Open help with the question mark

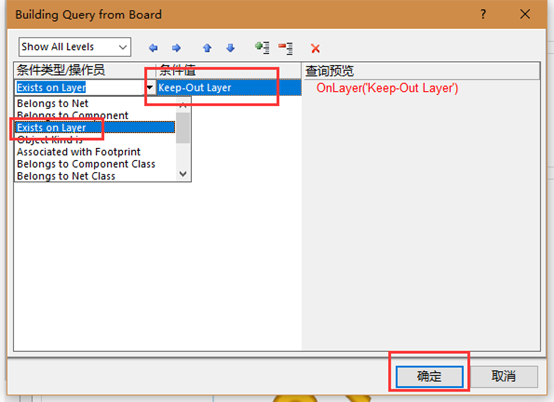(483, 14)
